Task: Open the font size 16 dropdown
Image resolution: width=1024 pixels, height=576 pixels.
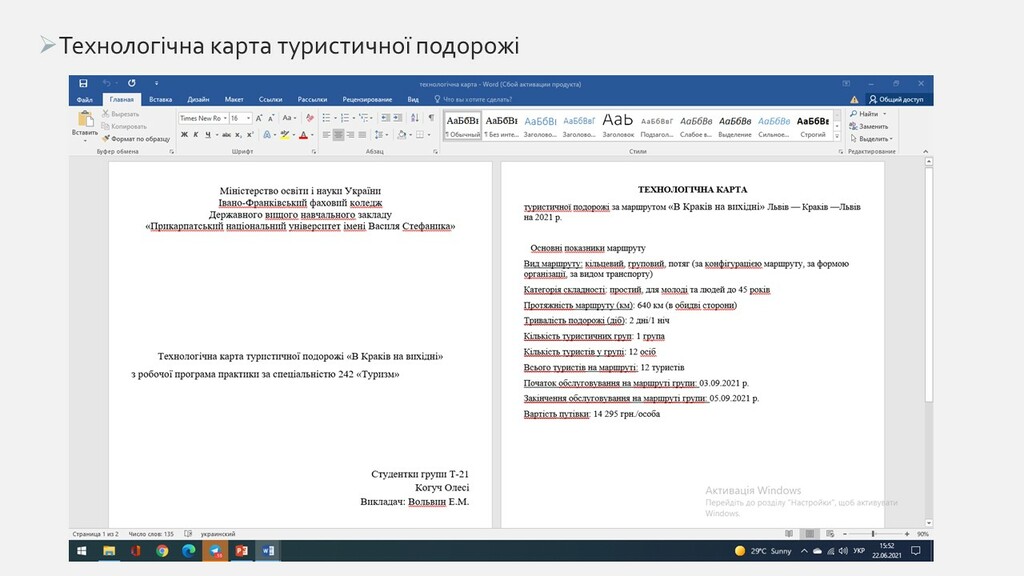Action: (x=248, y=118)
